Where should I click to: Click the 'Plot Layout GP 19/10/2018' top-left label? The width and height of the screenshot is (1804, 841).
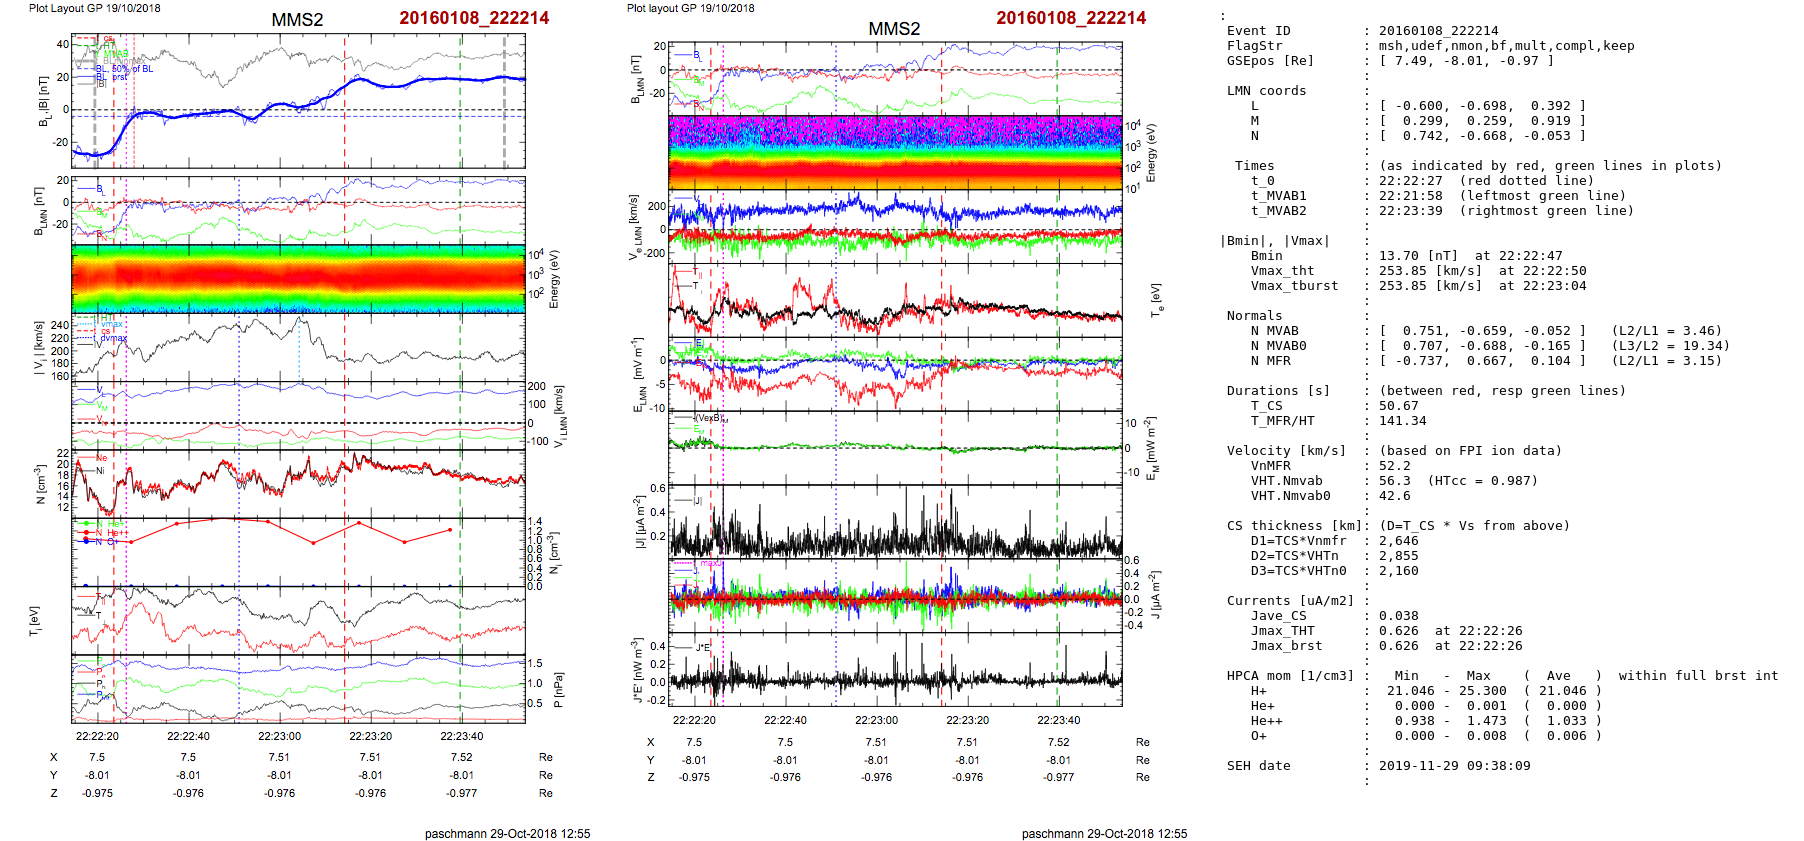click(94, 8)
